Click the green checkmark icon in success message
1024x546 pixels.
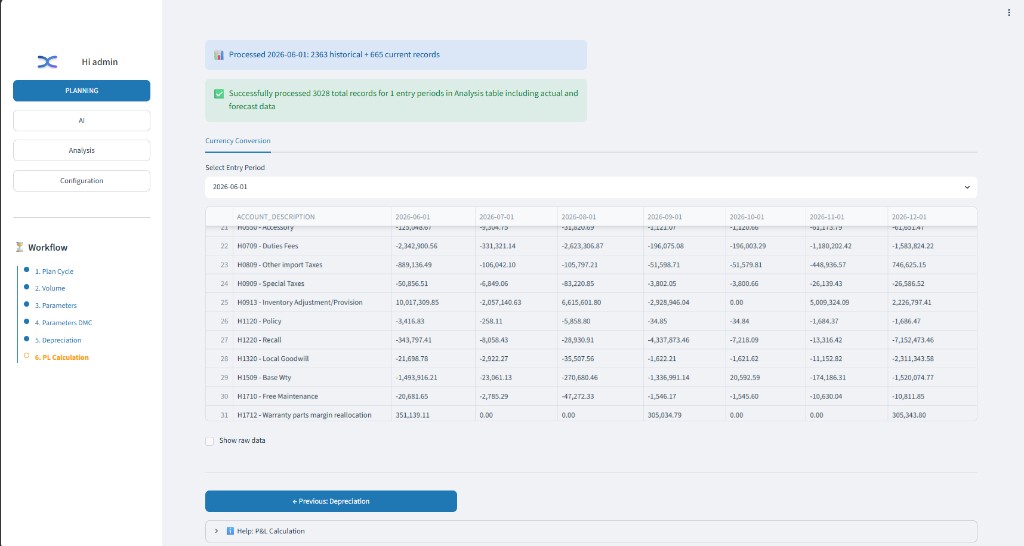tap(219, 93)
